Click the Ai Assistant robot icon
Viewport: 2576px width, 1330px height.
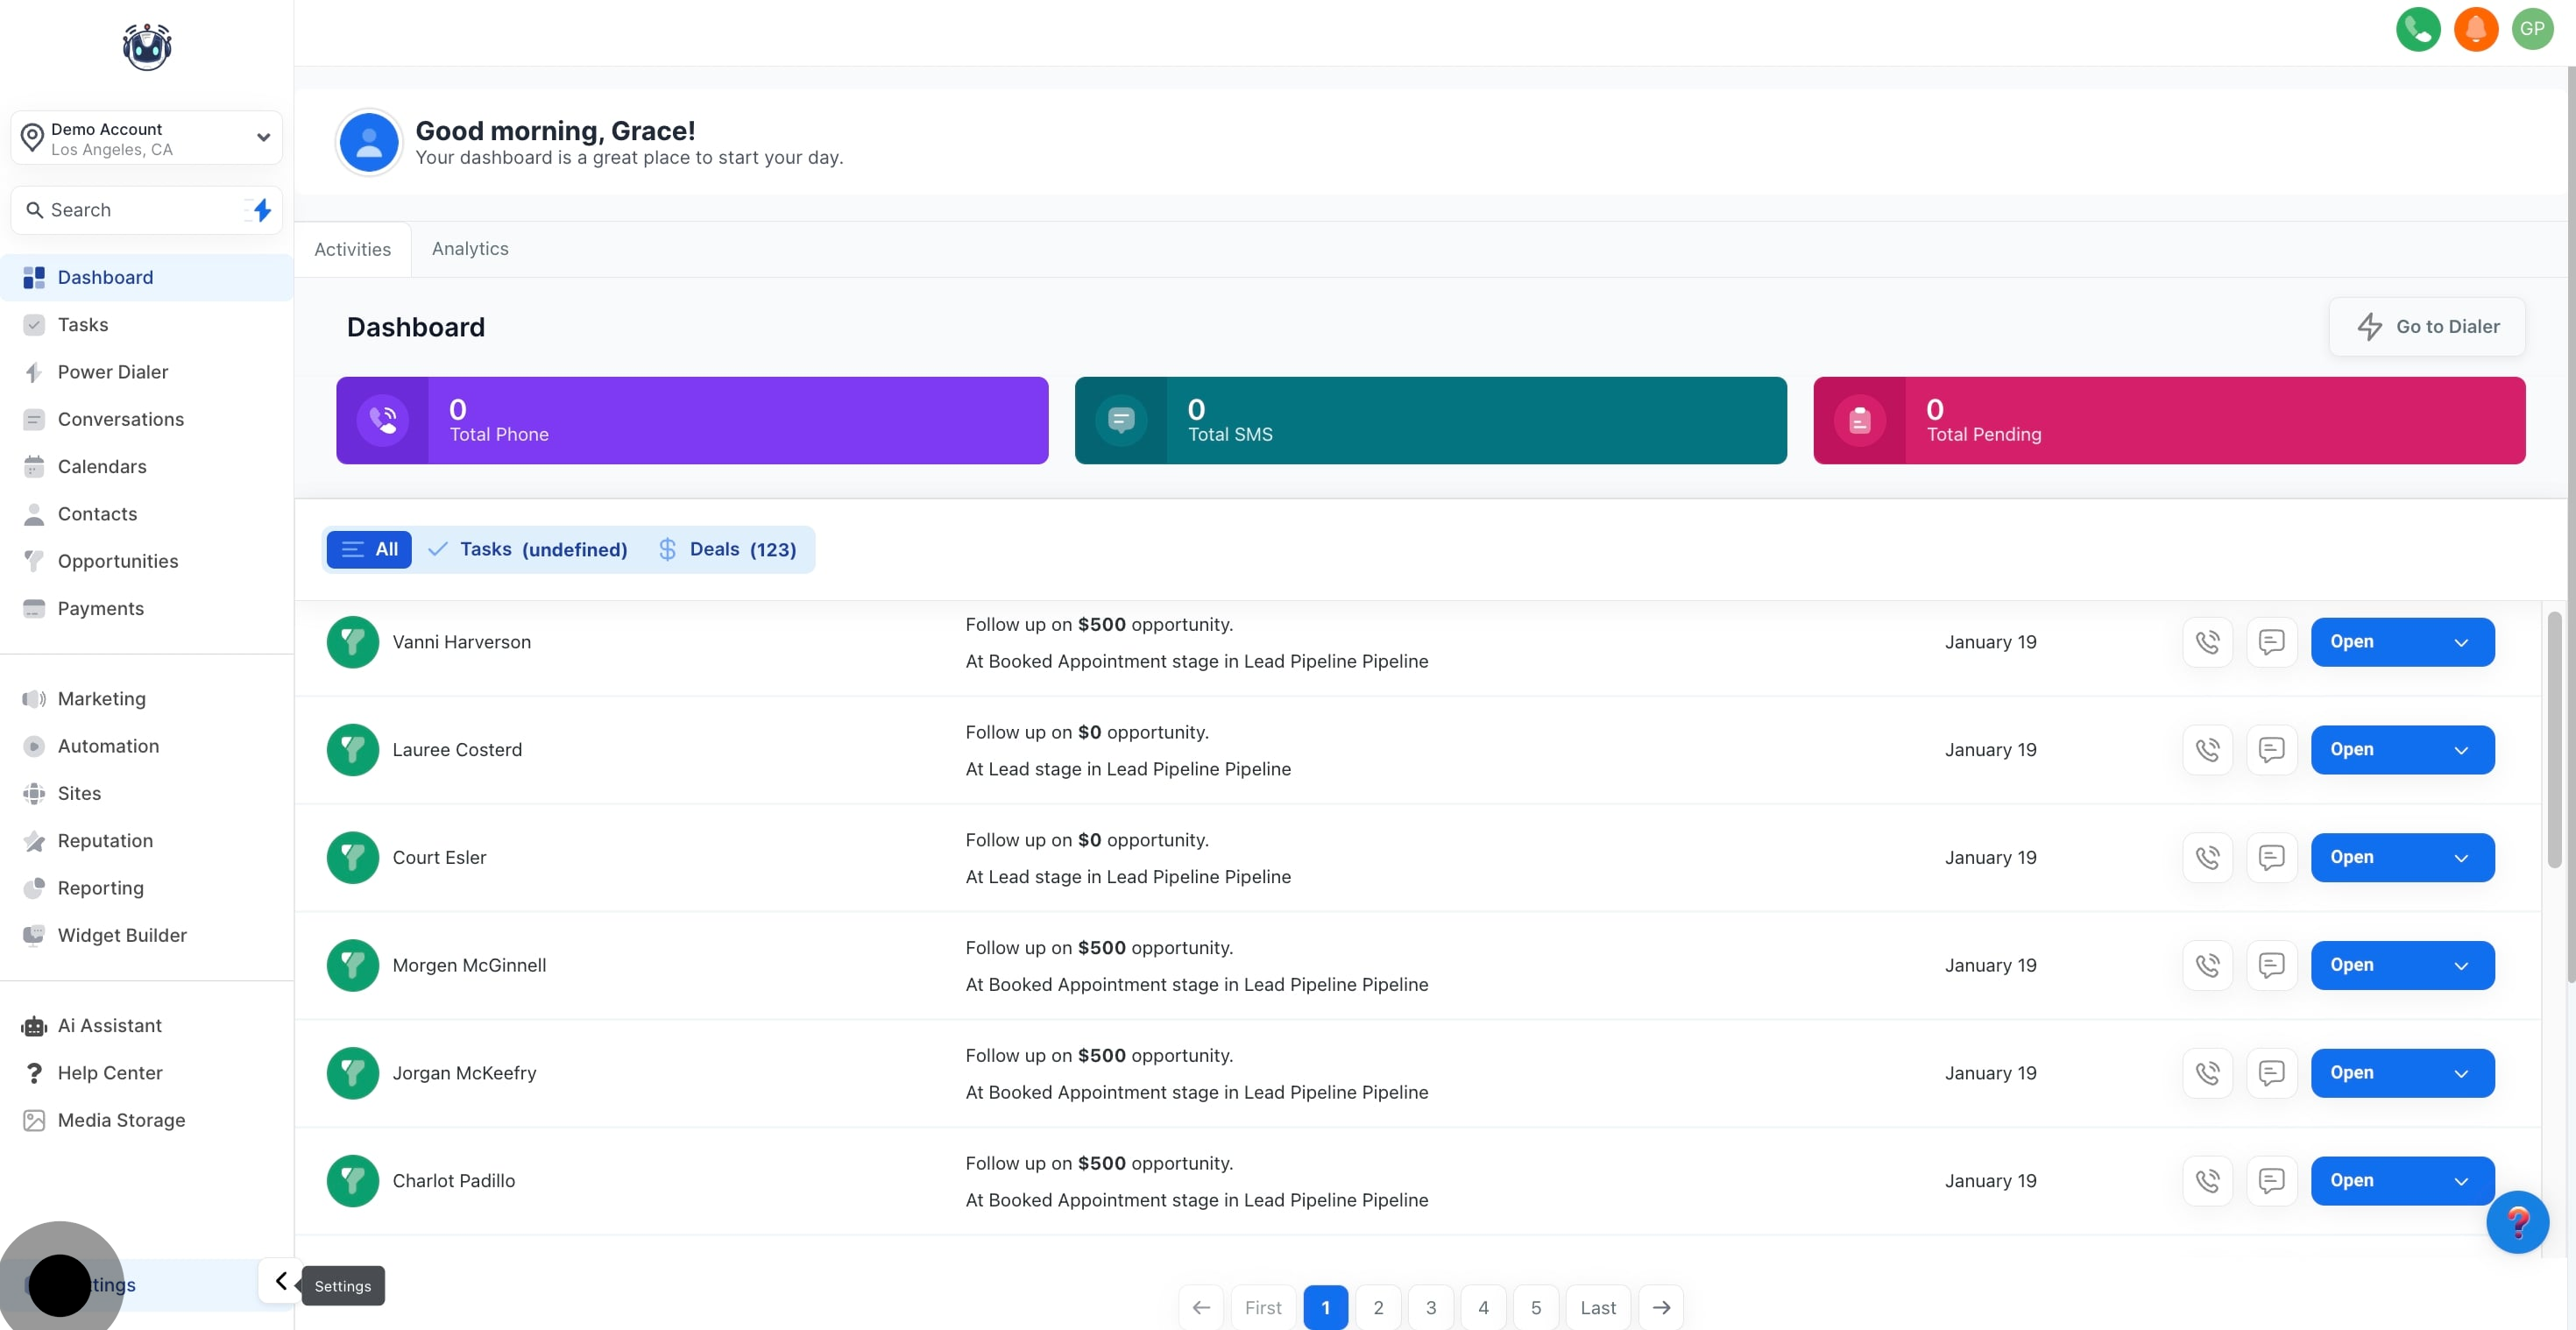34,1026
